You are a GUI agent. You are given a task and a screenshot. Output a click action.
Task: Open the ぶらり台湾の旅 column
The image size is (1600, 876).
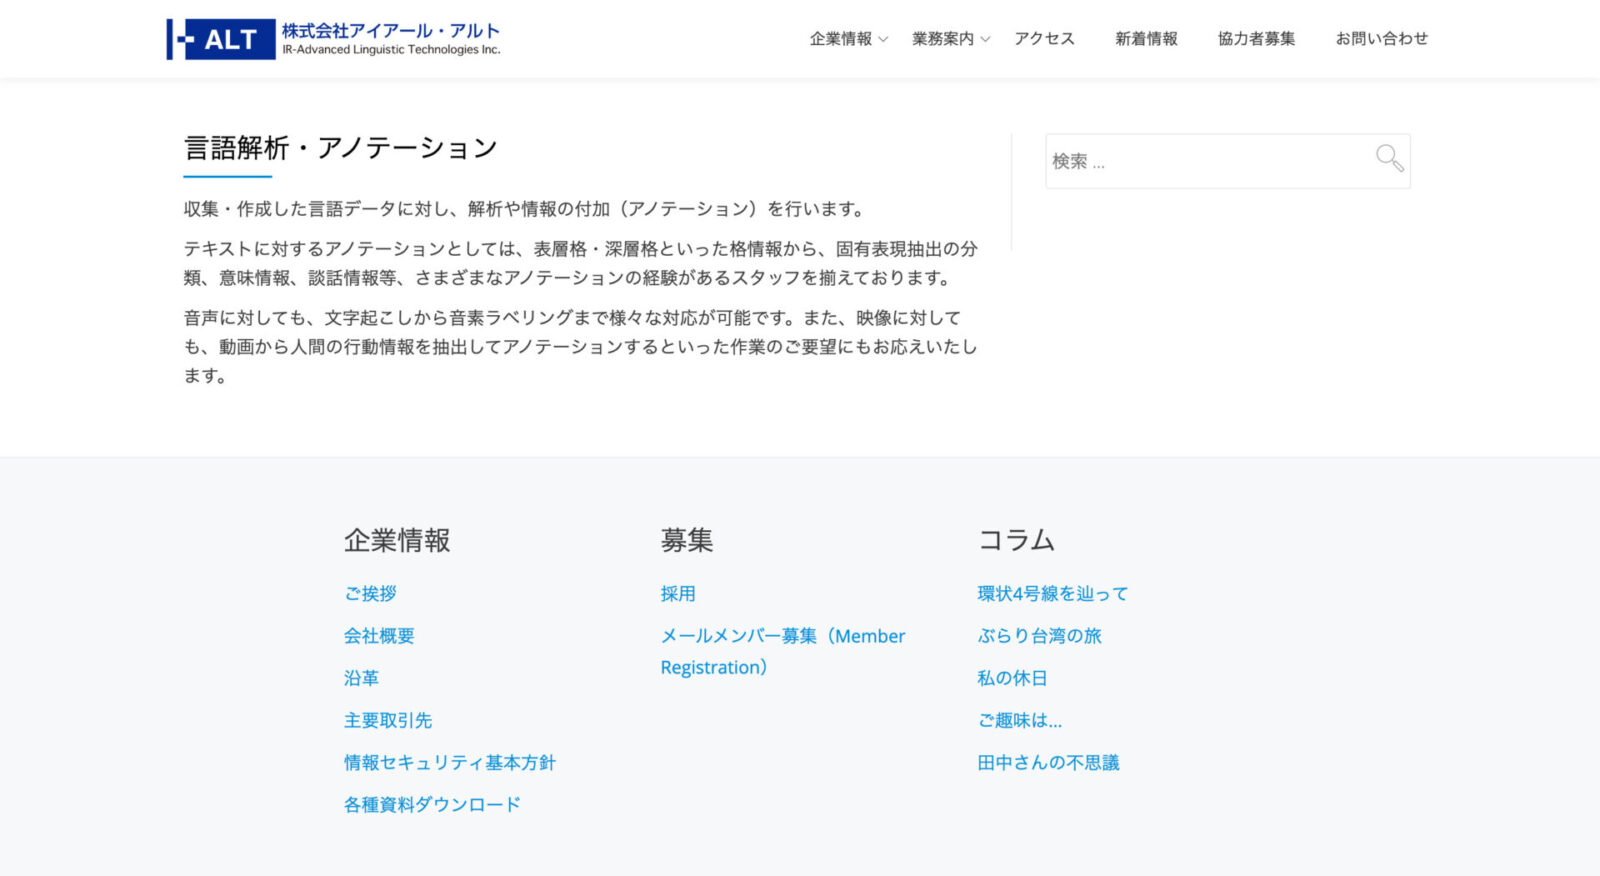[x=1039, y=636]
